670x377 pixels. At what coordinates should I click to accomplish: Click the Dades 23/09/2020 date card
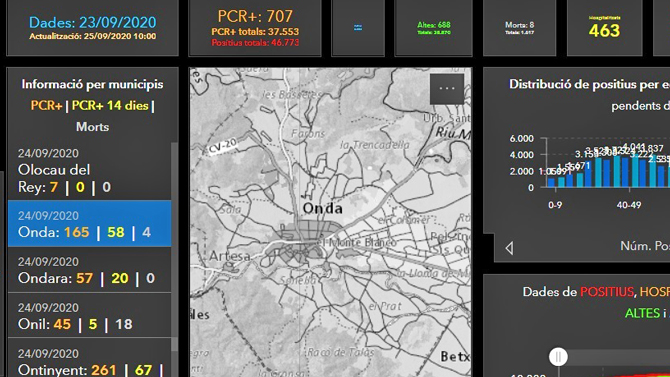point(92,28)
